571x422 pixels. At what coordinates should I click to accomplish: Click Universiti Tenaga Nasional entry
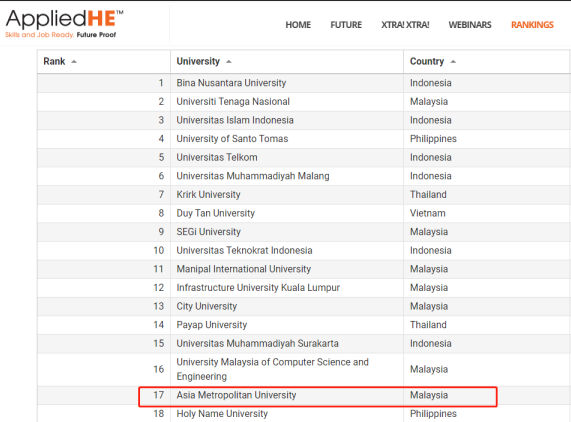tap(233, 102)
